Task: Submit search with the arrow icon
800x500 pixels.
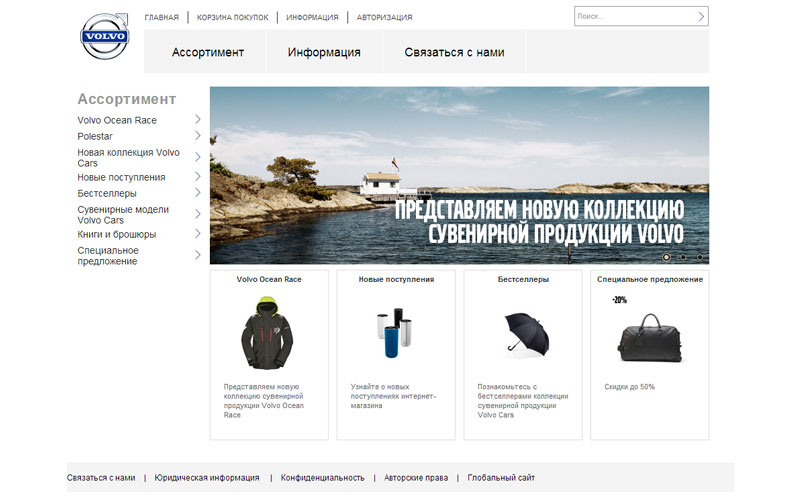Action: tap(701, 16)
